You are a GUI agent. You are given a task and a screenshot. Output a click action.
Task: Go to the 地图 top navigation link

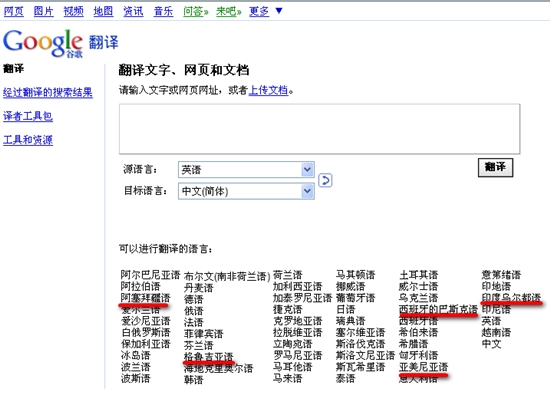coord(103,12)
